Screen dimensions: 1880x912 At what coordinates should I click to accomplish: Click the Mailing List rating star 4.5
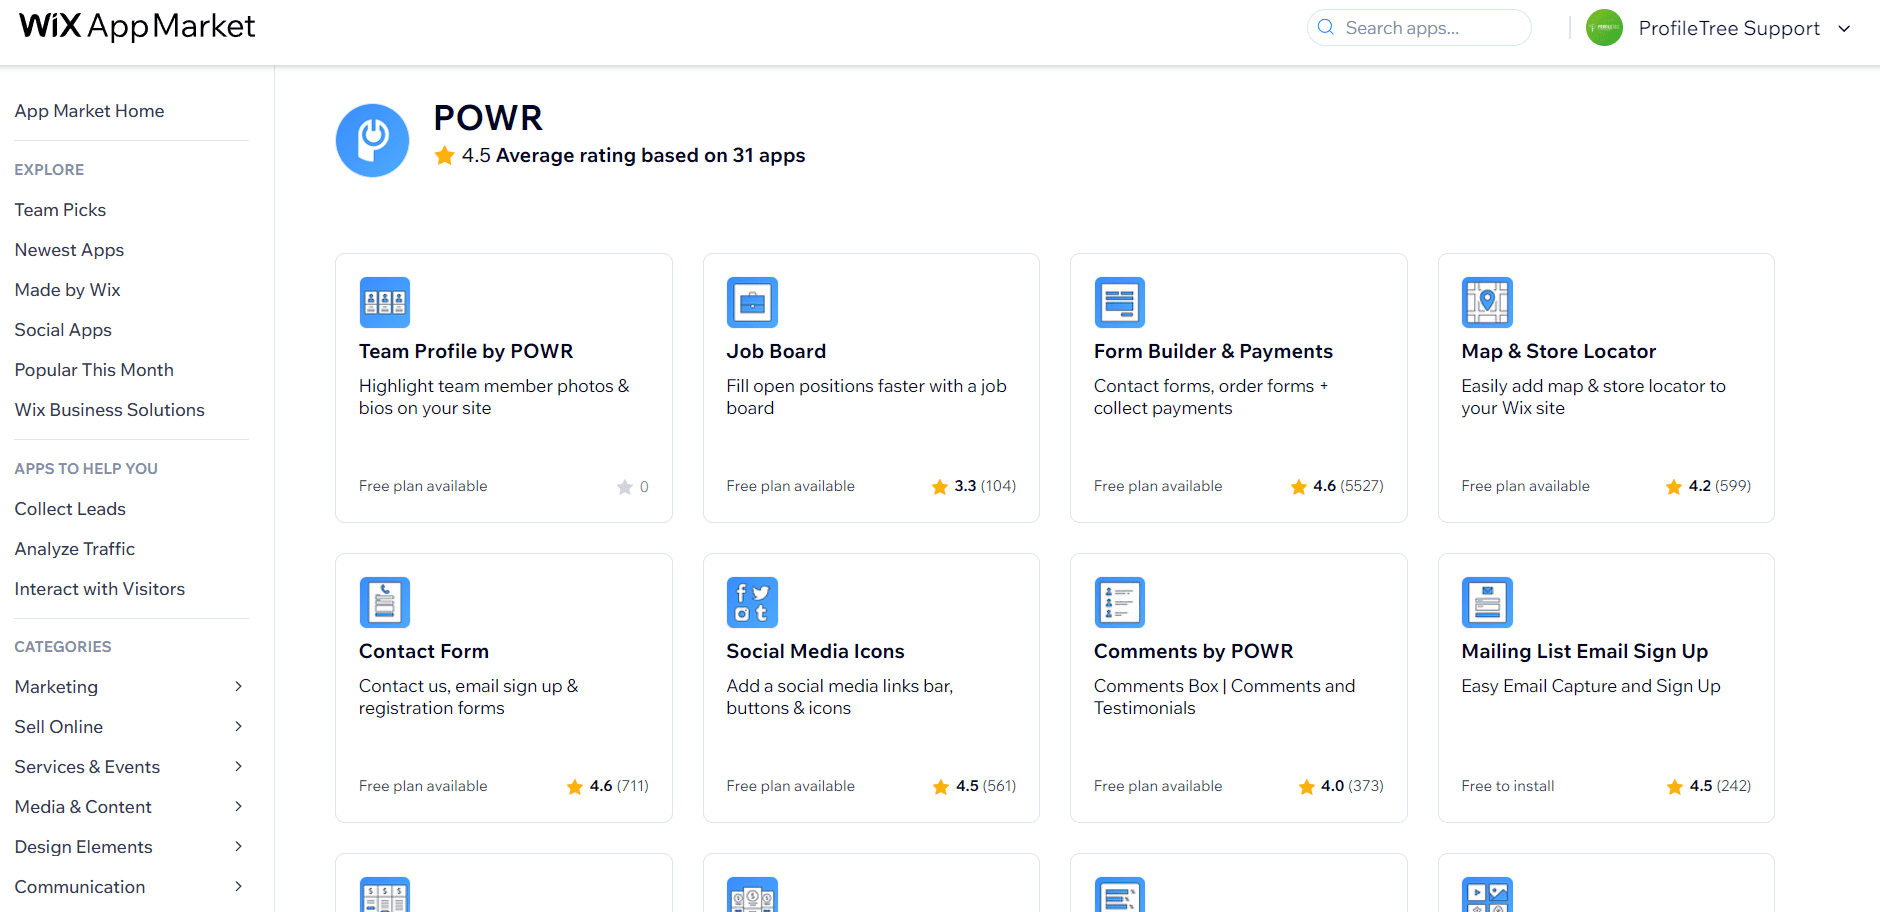(x=1675, y=787)
